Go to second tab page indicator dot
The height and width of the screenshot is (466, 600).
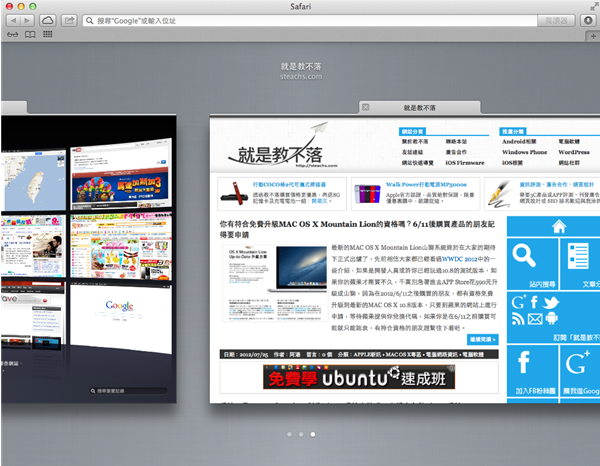coord(301,434)
